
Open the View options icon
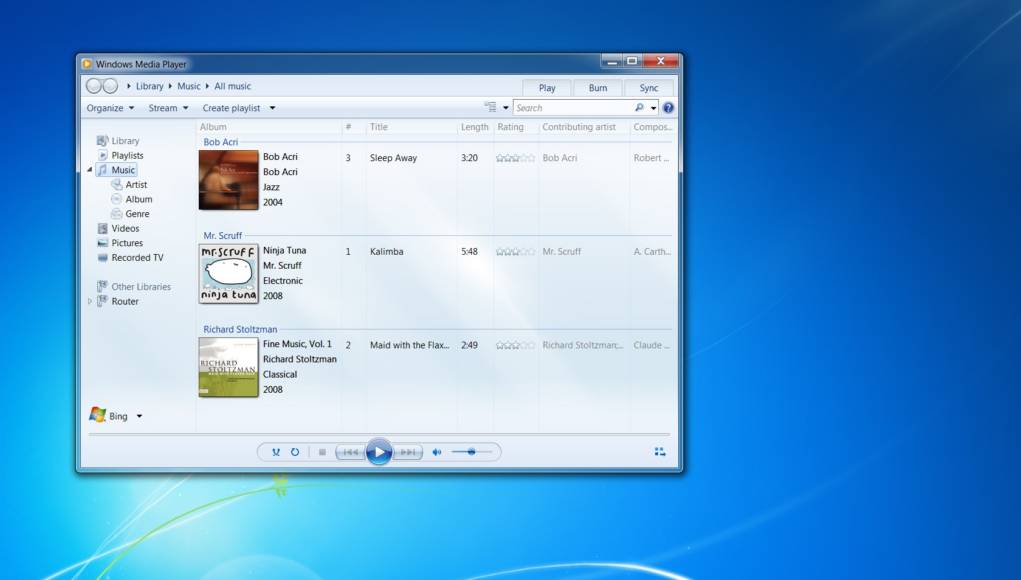490,108
